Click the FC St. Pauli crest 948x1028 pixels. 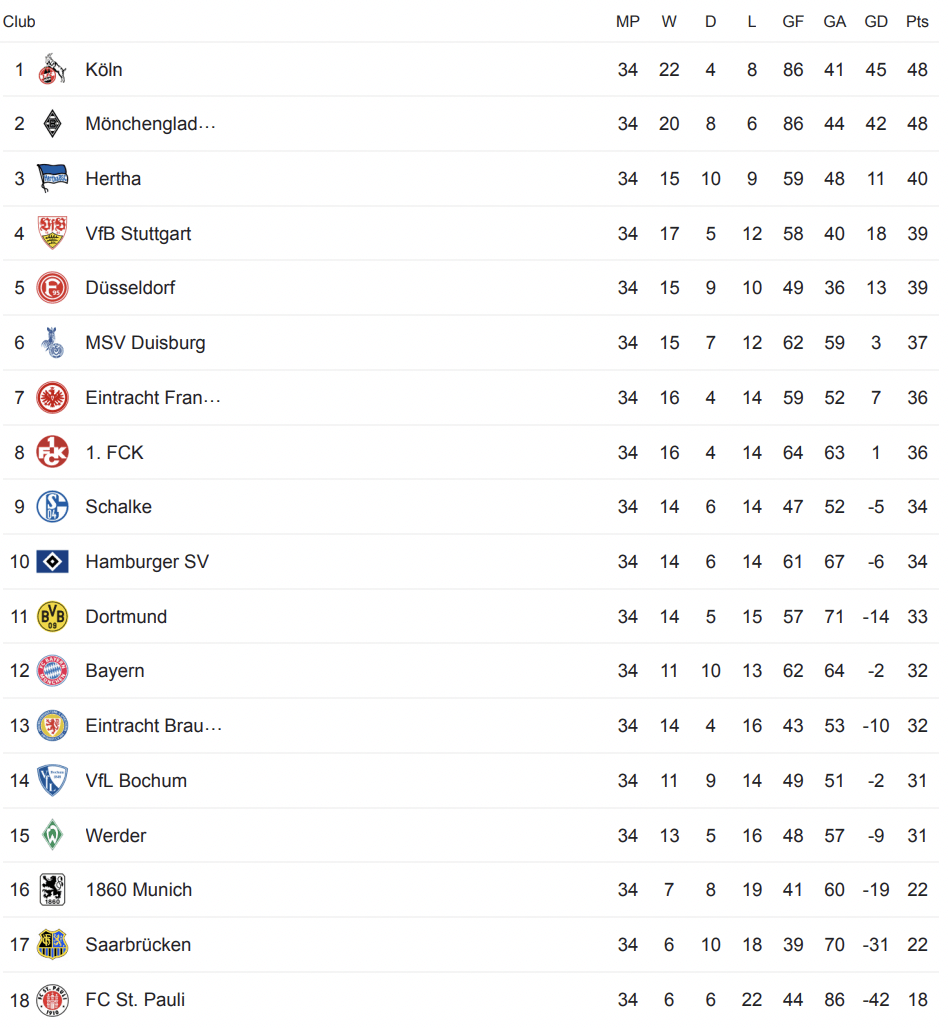52,1000
